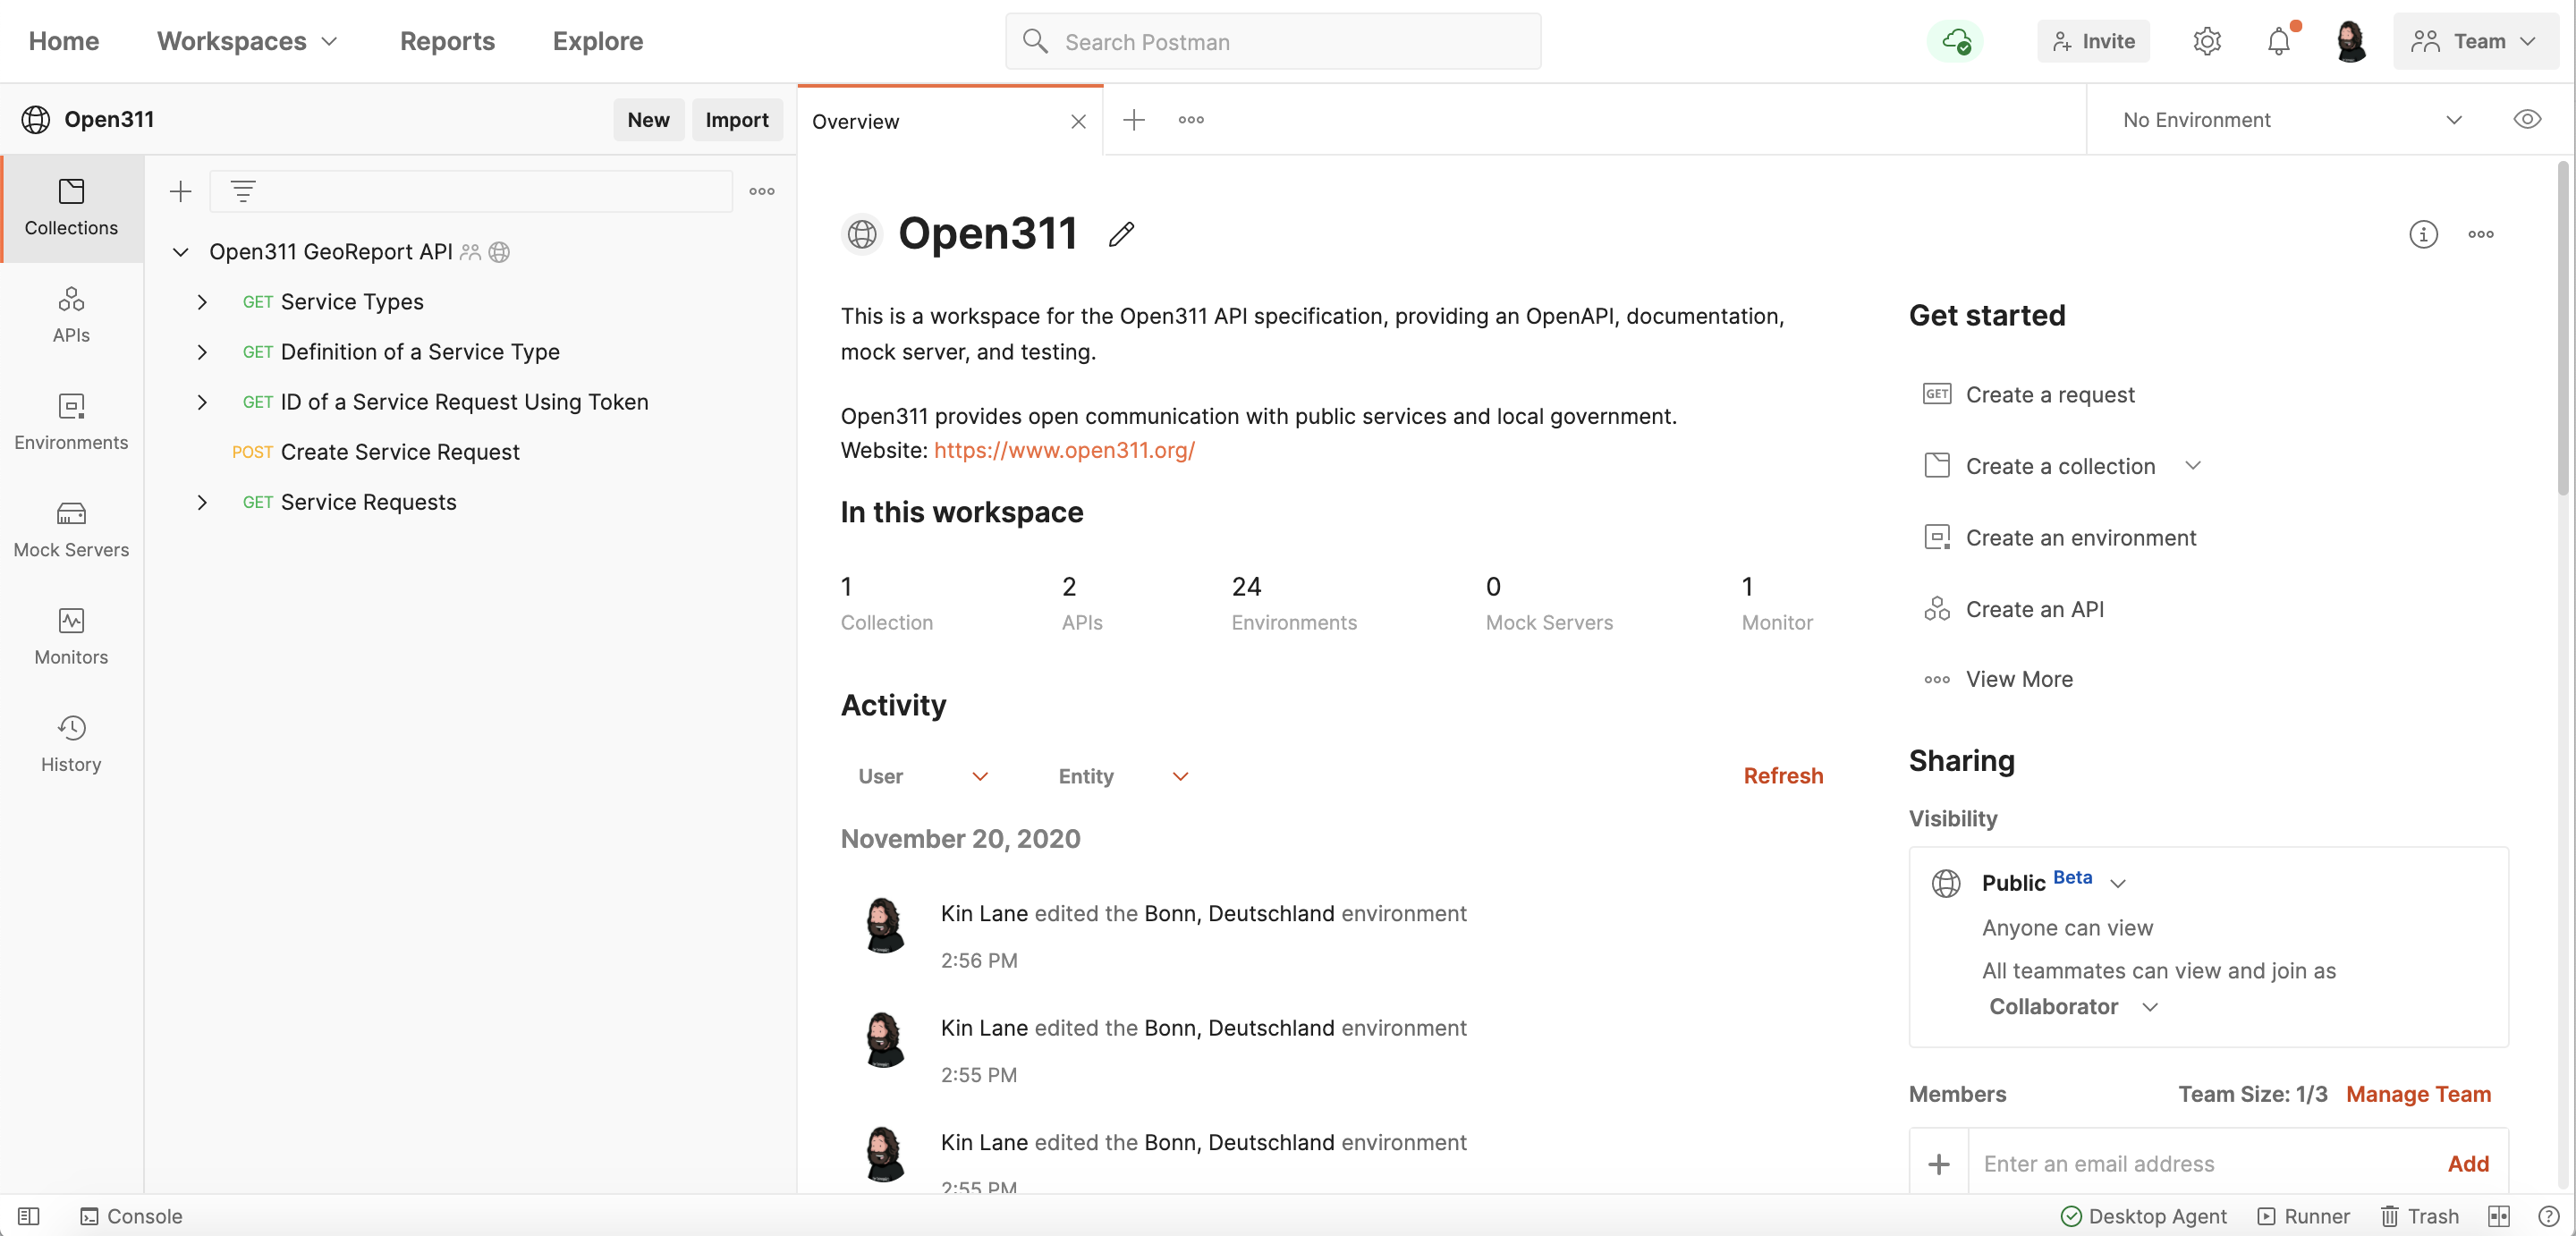Expand the Service Types request
This screenshot has width=2576, height=1236.
[202, 302]
